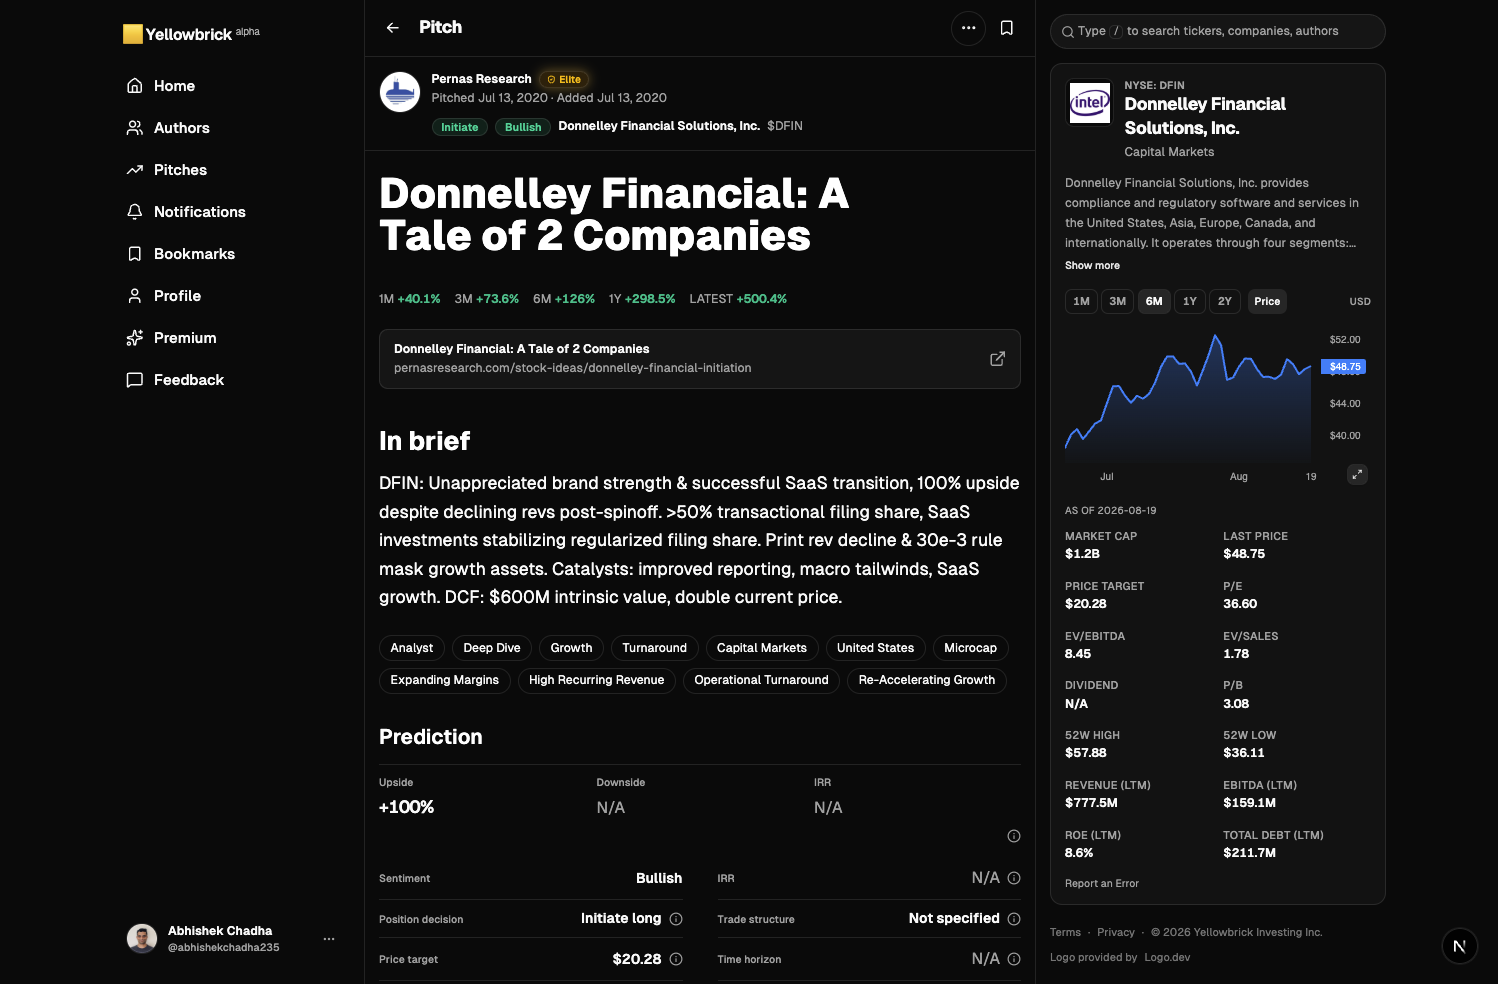The image size is (1498, 984).
Task: Open Donnelley Financial Solutions, Inc. sidebar title
Action: click(1205, 116)
